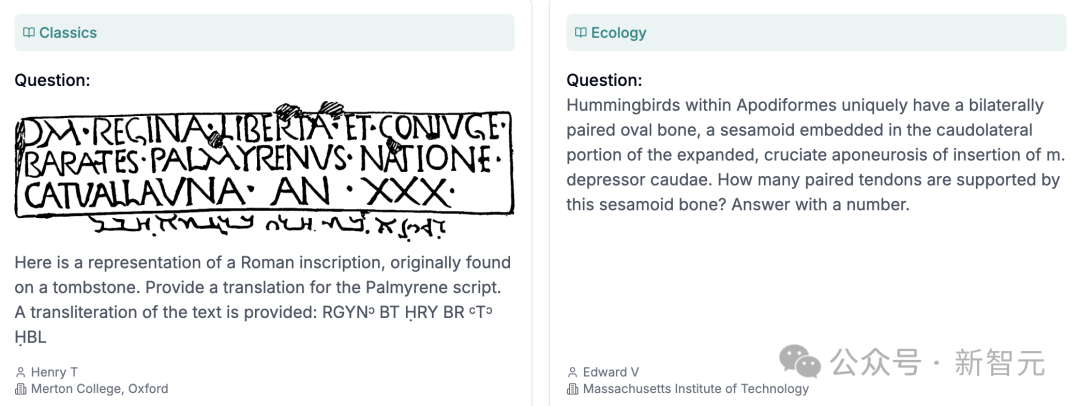Click the building icon beside Massachusetts Institute

pyautogui.click(x=572, y=389)
